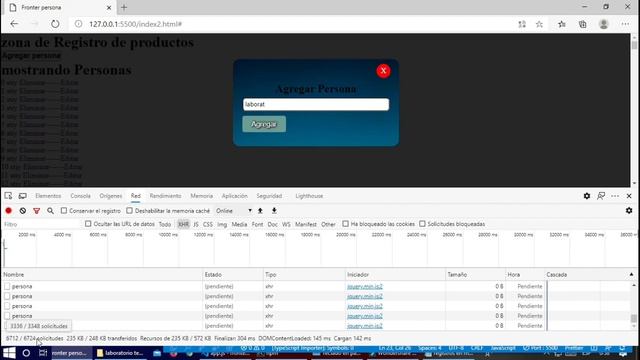Toggle device emulation in DevTools
The height and width of the screenshot is (360, 640).
(22, 196)
